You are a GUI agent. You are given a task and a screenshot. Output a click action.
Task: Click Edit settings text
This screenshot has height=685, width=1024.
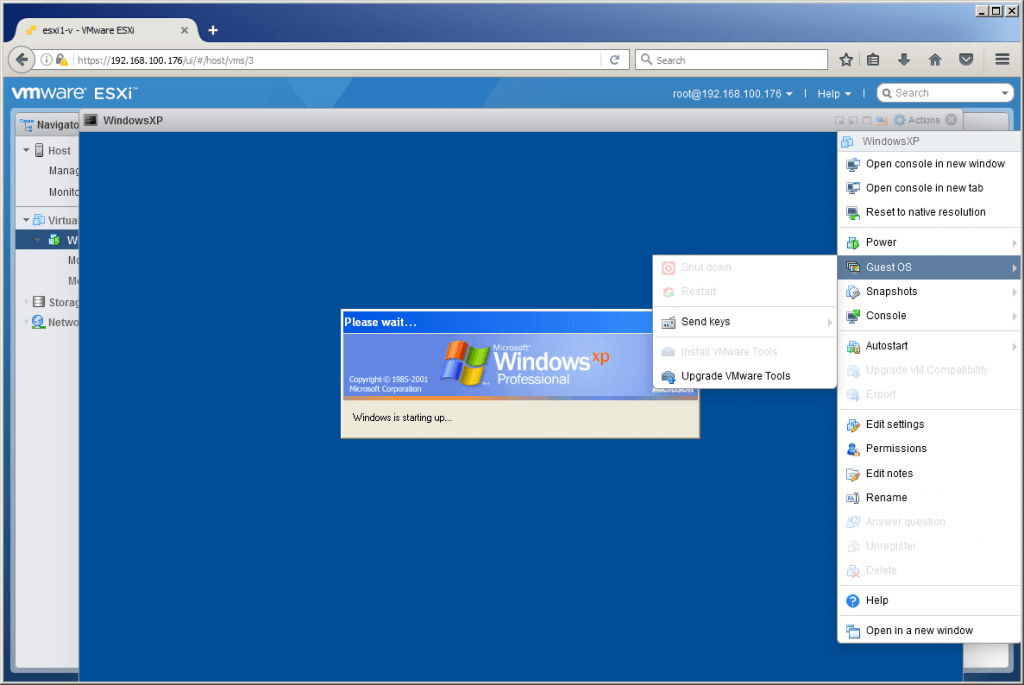[x=895, y=424]
